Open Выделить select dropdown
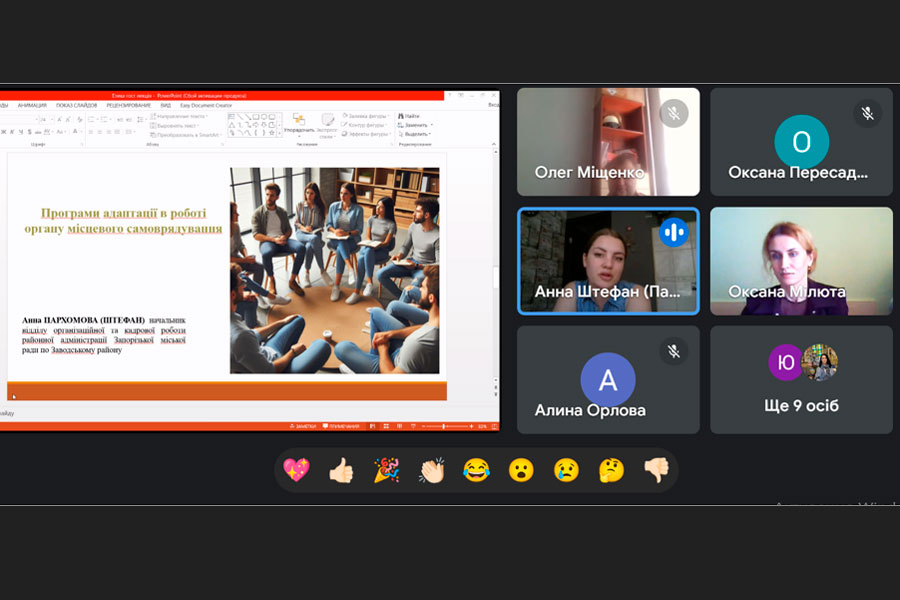This screenshot has width=900, height=600. pos(414,134)
